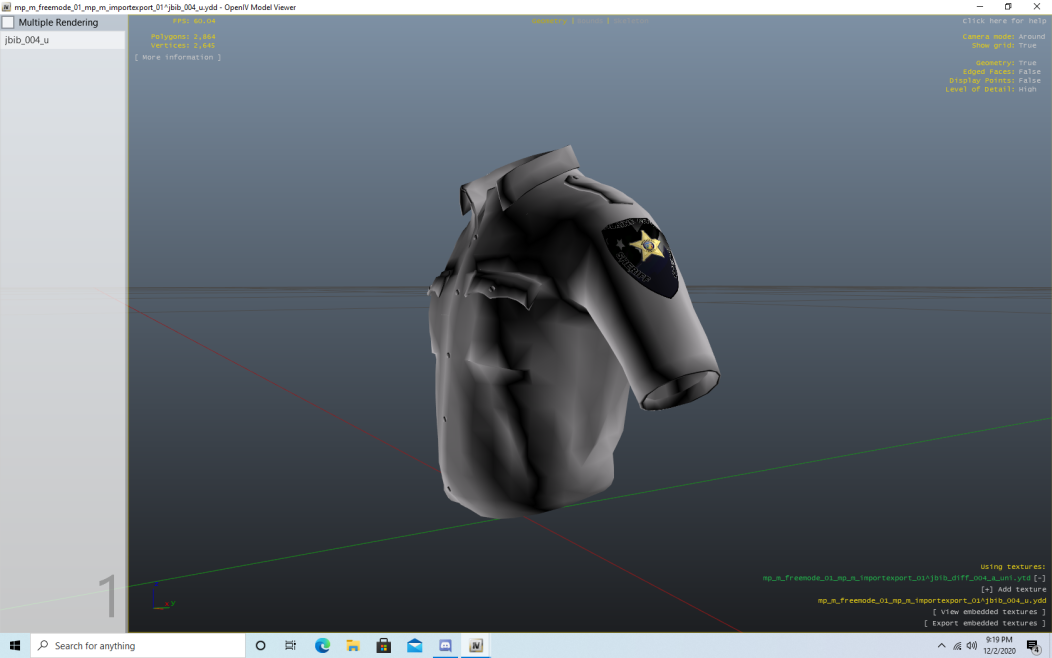This screenshot has height=658, width=1052.
Task: Toggle the Edged Faces option
Action: click(x=1028, y=72)
